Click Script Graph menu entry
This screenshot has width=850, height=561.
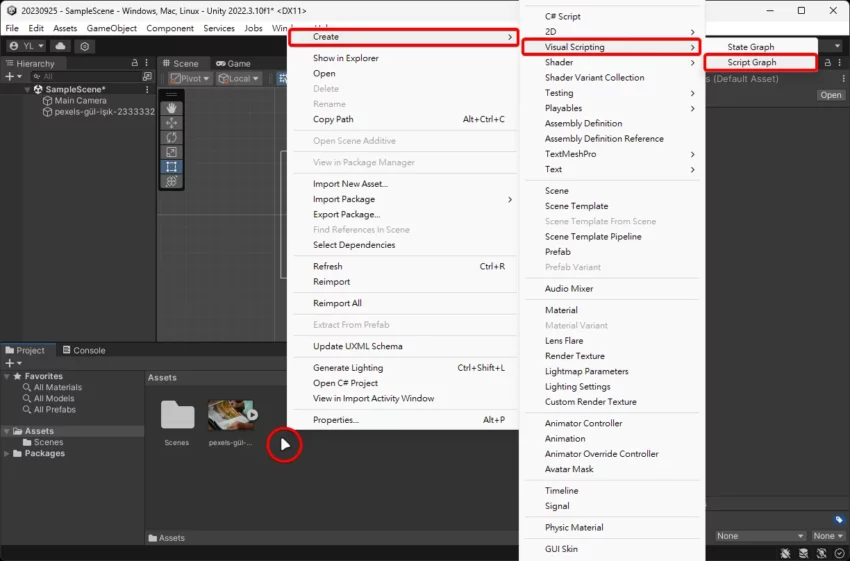tap(761, 62)
